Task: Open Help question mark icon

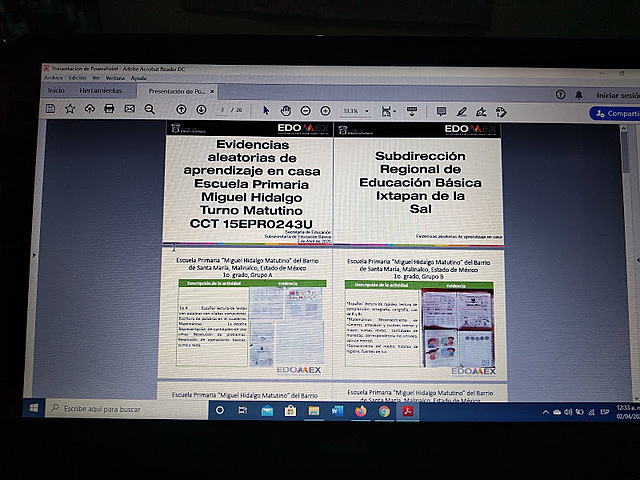Action: (x=560, y=95)
